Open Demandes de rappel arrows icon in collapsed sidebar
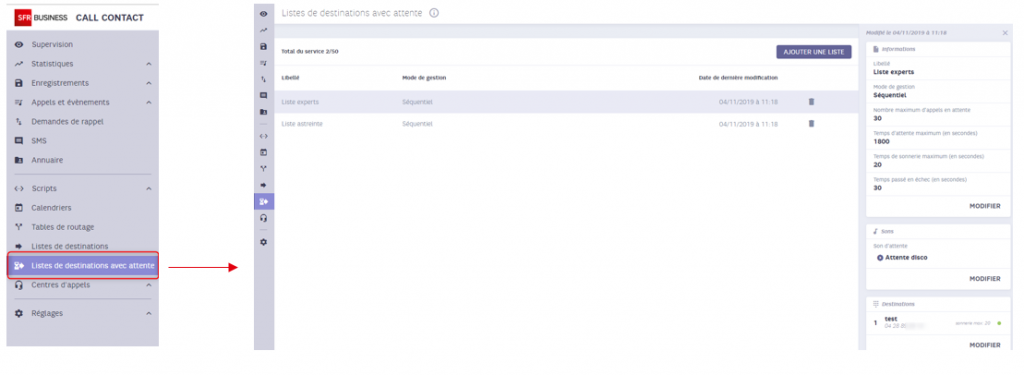This screenshot has width=1024, height=375. click(264, 79)
